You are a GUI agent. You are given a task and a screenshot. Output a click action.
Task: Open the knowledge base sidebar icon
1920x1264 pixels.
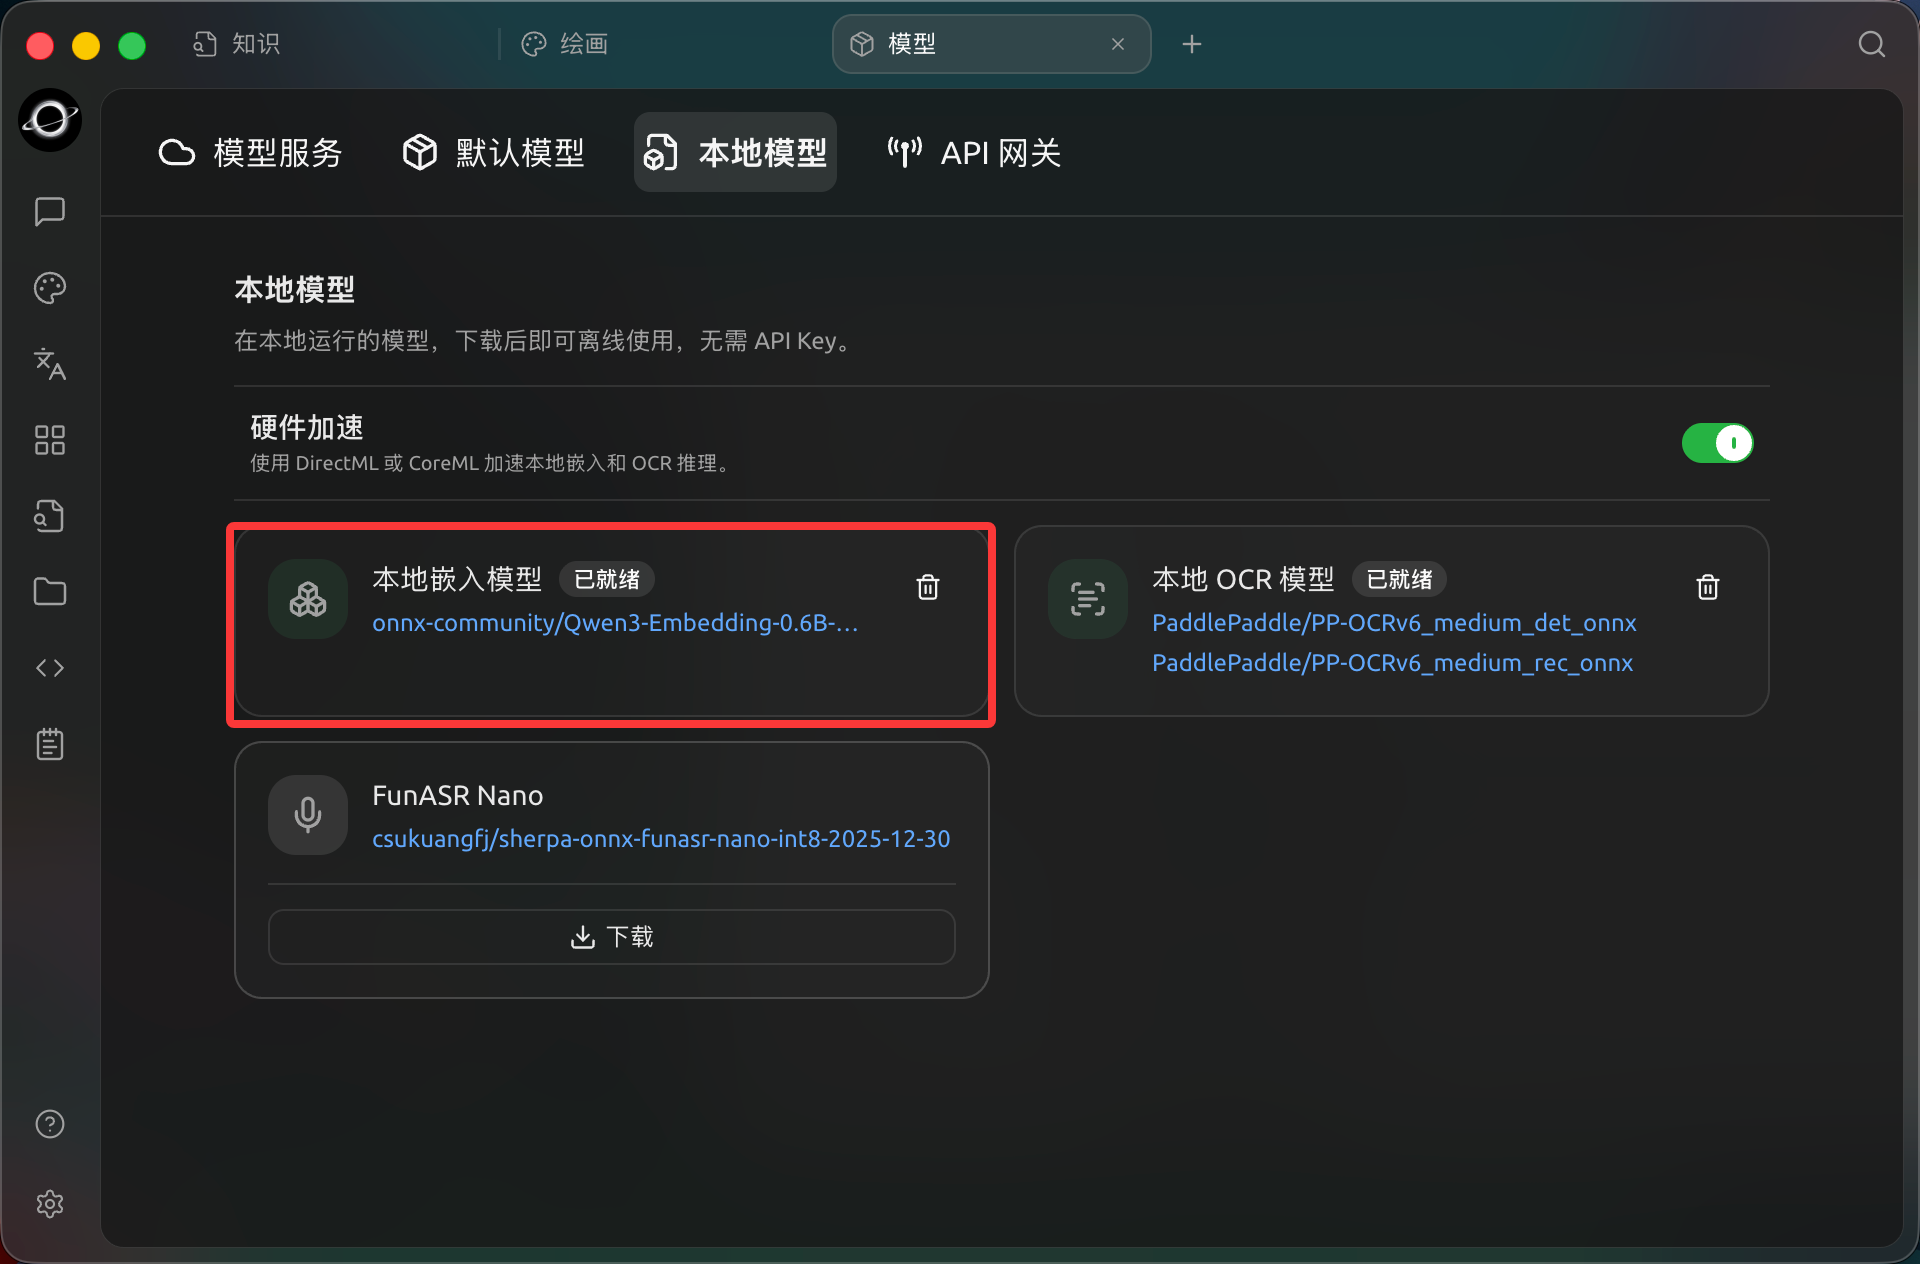click(x=50, y=516)
